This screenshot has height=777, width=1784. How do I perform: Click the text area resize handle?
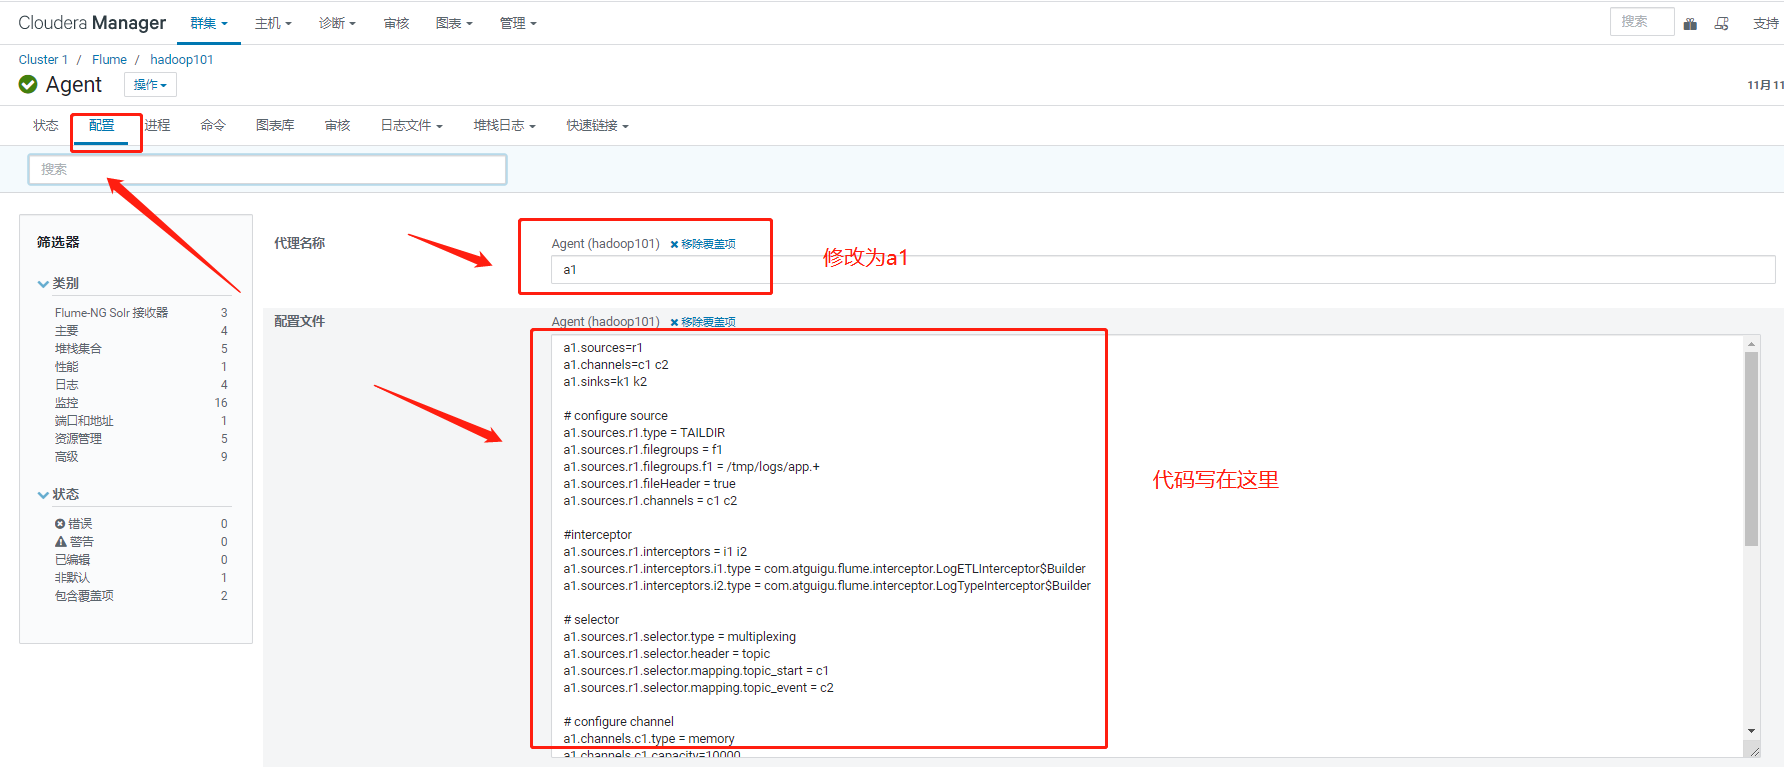[1753, 750]
